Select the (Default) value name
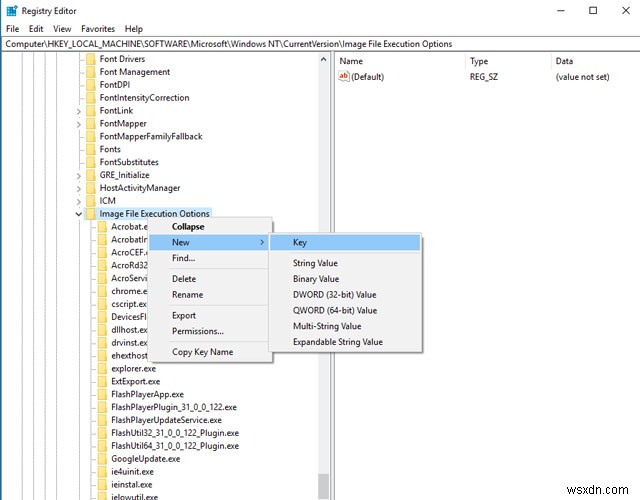Viewport: 640px width, 500px height. [368, 77]
